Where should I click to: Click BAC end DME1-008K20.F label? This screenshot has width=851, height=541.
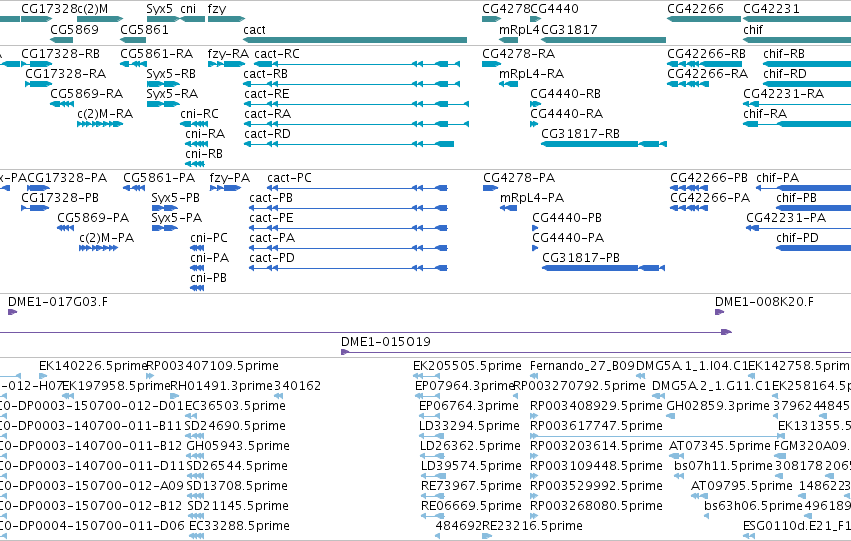click(x=764, y=302)
